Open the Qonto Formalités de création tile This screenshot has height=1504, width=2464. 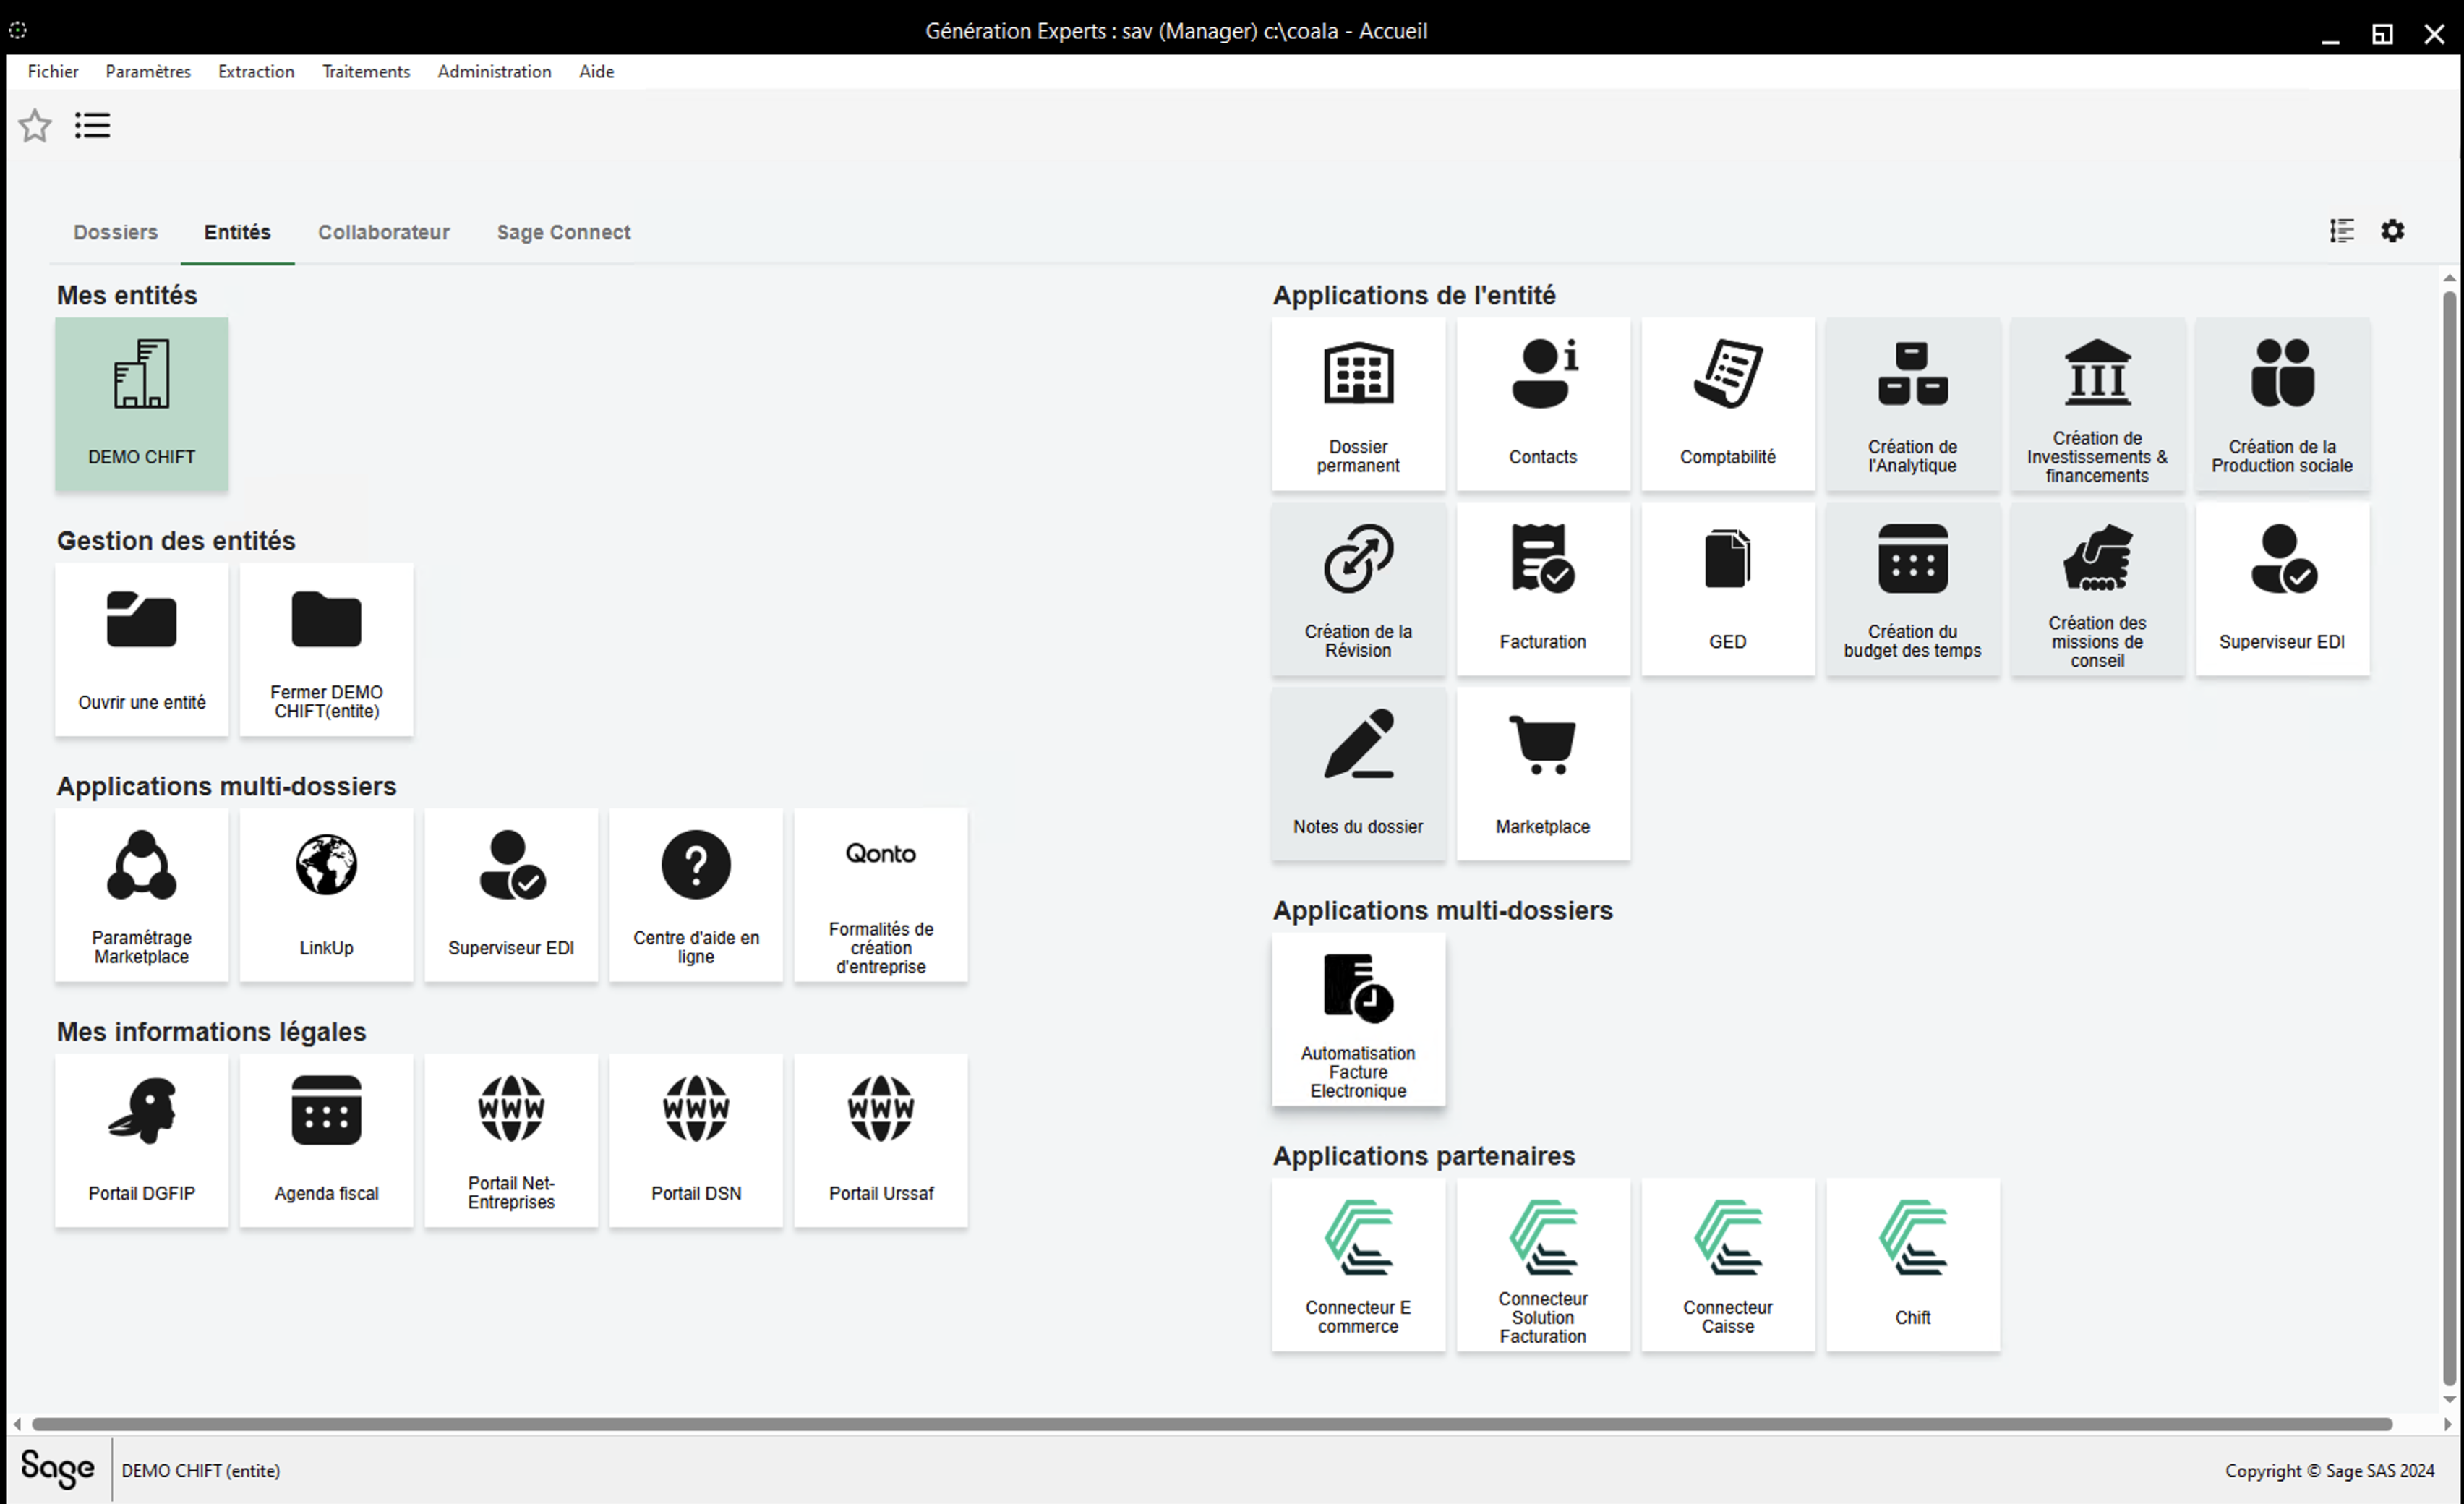point(881,895)
